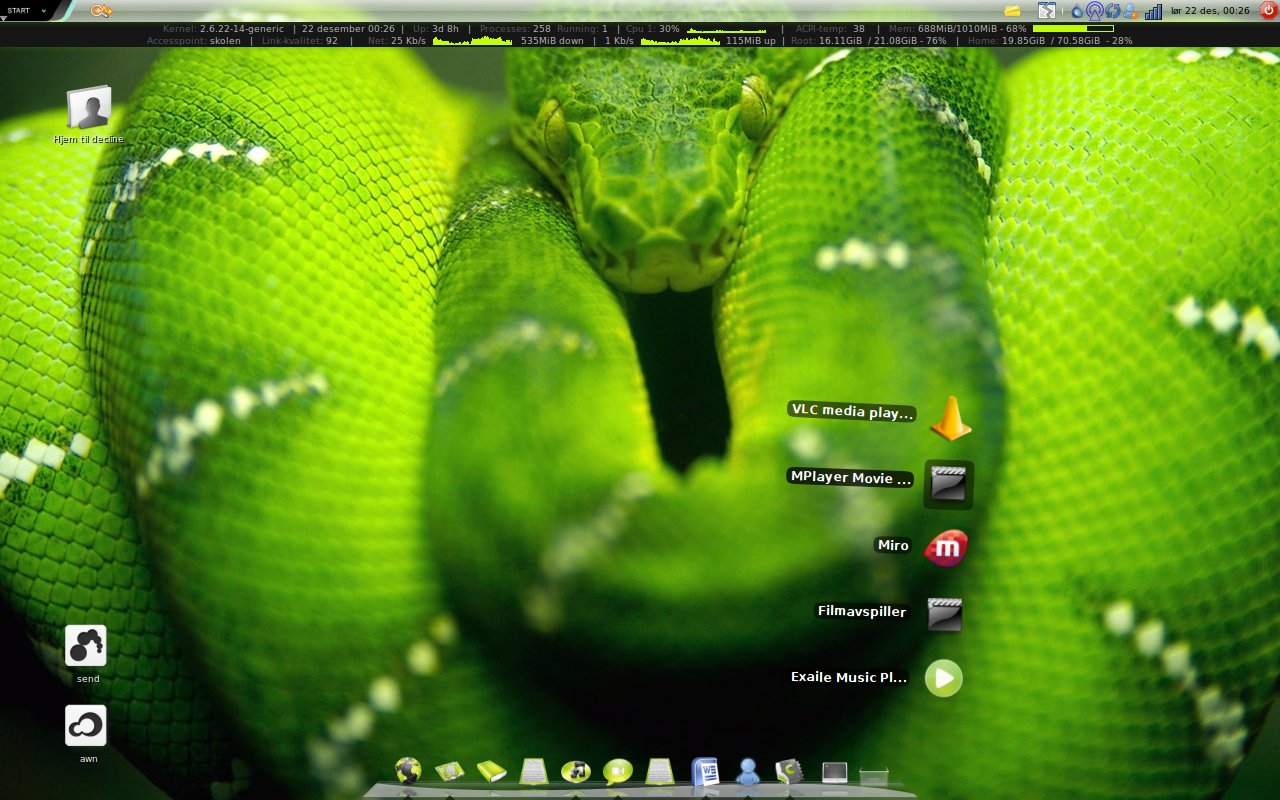Open the green book dock icon

point(491,771)
